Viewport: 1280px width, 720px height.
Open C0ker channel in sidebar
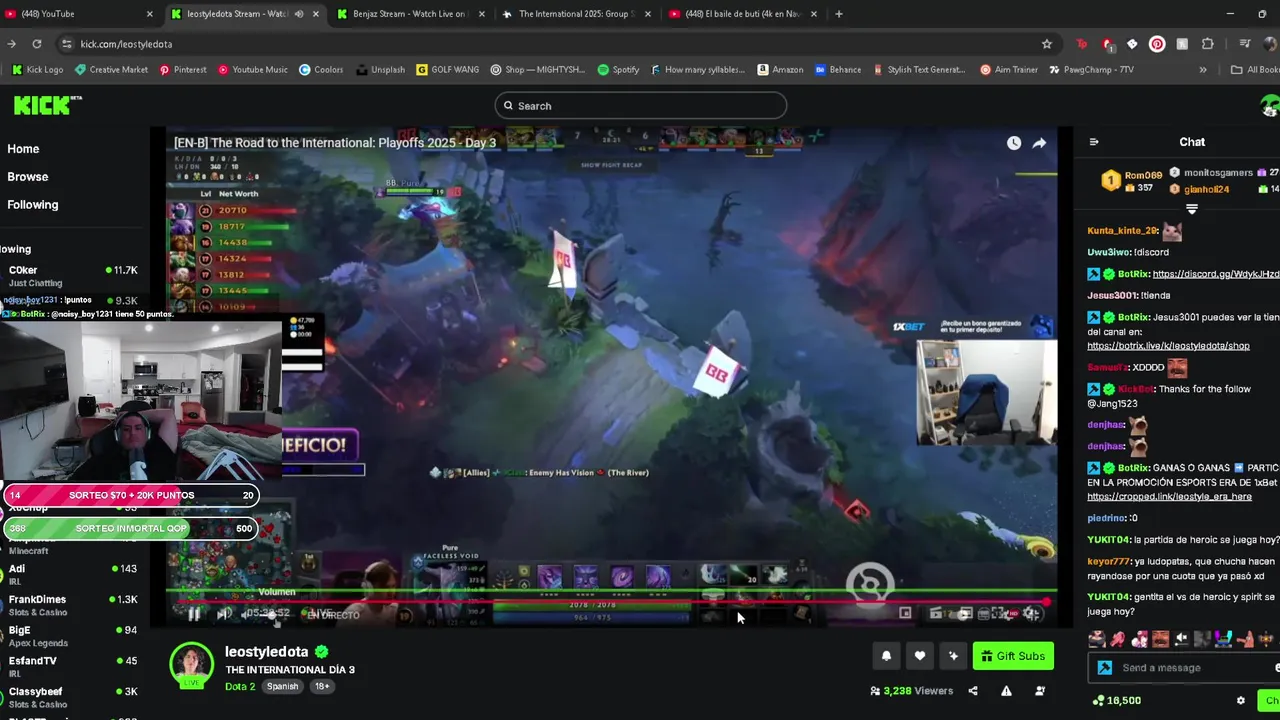70,276
